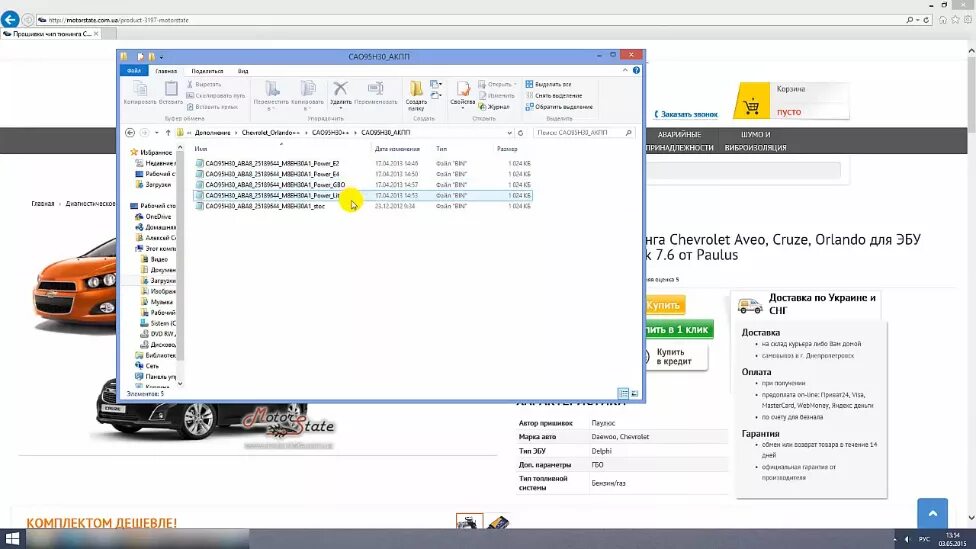Click browser back arrow in Internet Explorer
Screen dimensions: 976x549
coord(10,19)
